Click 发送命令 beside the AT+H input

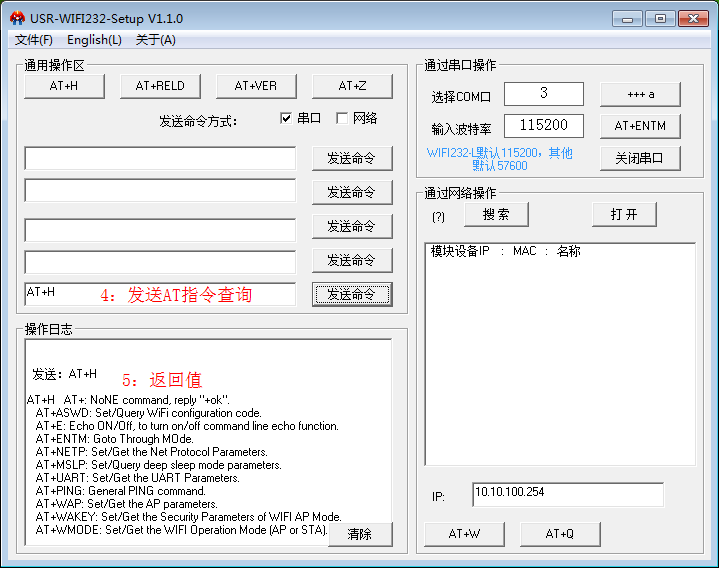click(351, 294)
